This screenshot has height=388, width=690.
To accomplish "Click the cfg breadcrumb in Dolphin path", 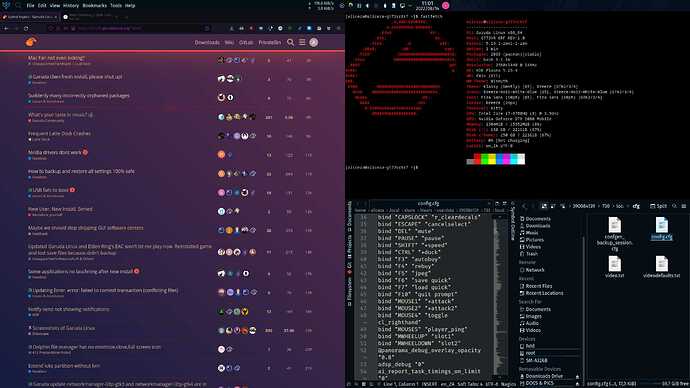I will point(636,206).
